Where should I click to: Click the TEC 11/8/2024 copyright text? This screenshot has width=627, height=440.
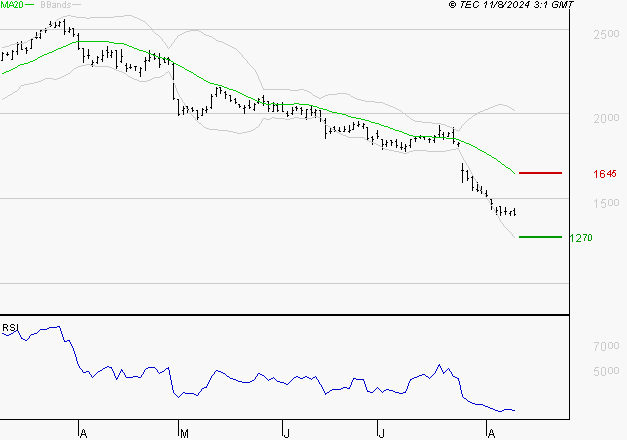pos(511,4)
